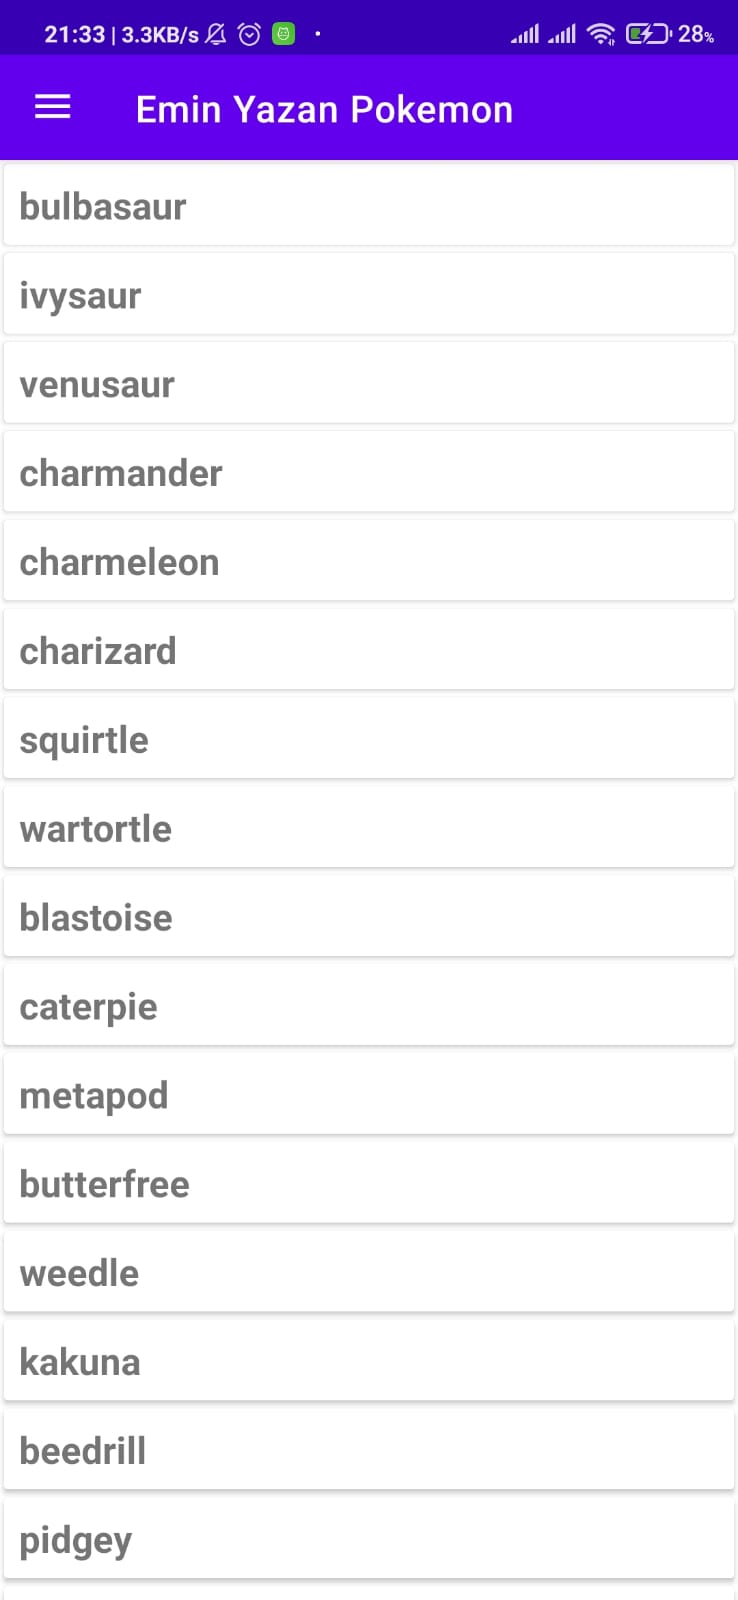Tap the weedle list item
738x1600 pixels.
point(369,1272)
